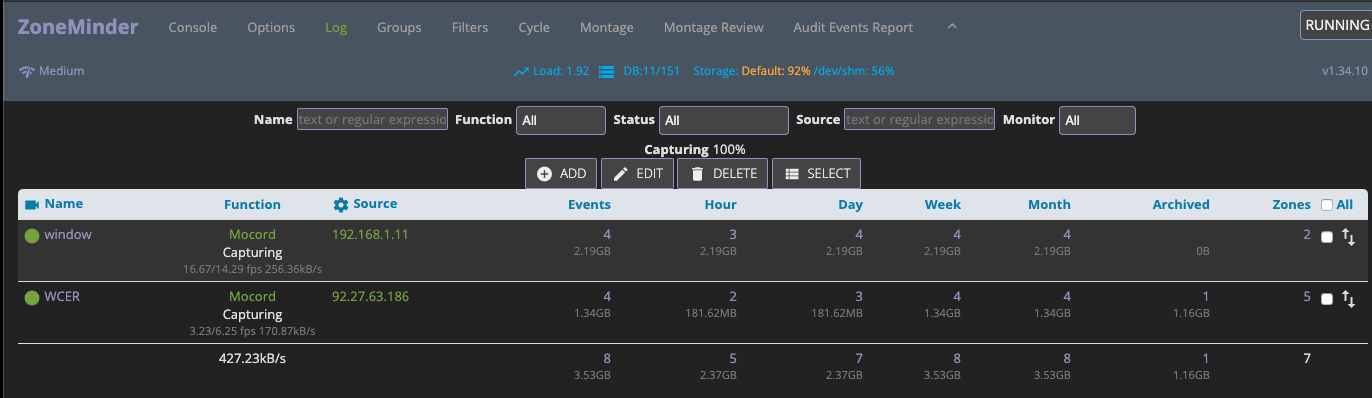Open the Monitor filter dropdown

point(1097,120)
